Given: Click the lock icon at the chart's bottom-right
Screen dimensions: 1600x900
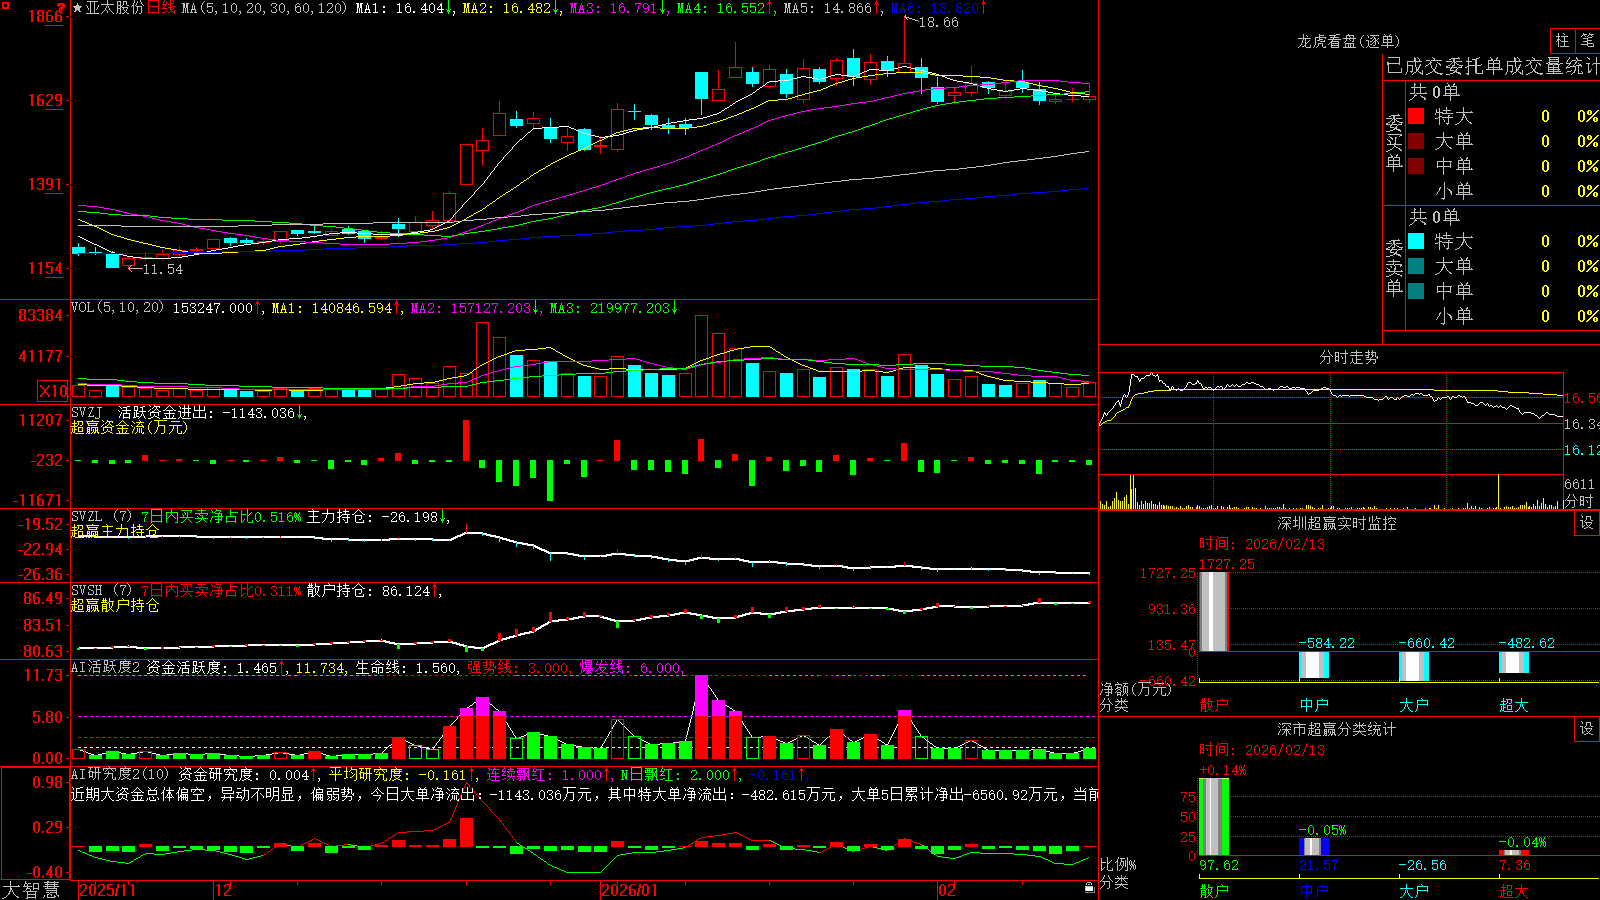Looking at the screenshot, I should pyautogui.click(x=1089, y=888).
